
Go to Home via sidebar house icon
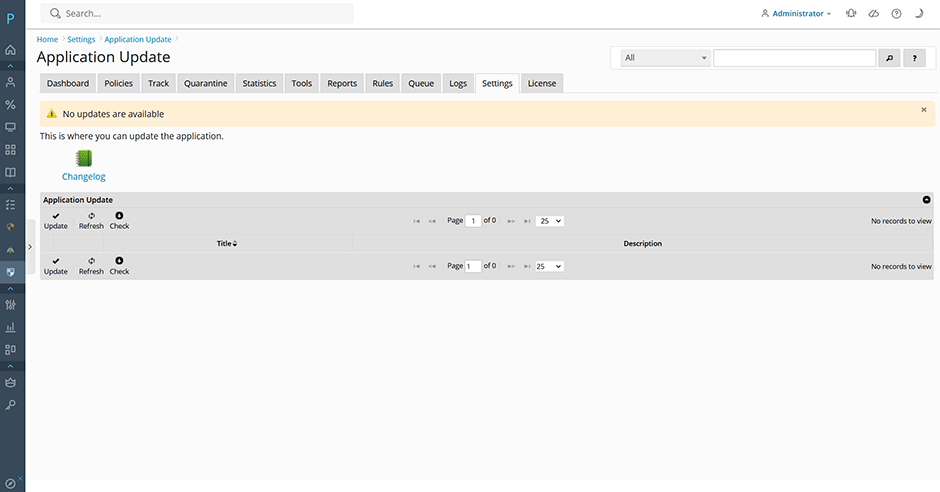[11, 50]
